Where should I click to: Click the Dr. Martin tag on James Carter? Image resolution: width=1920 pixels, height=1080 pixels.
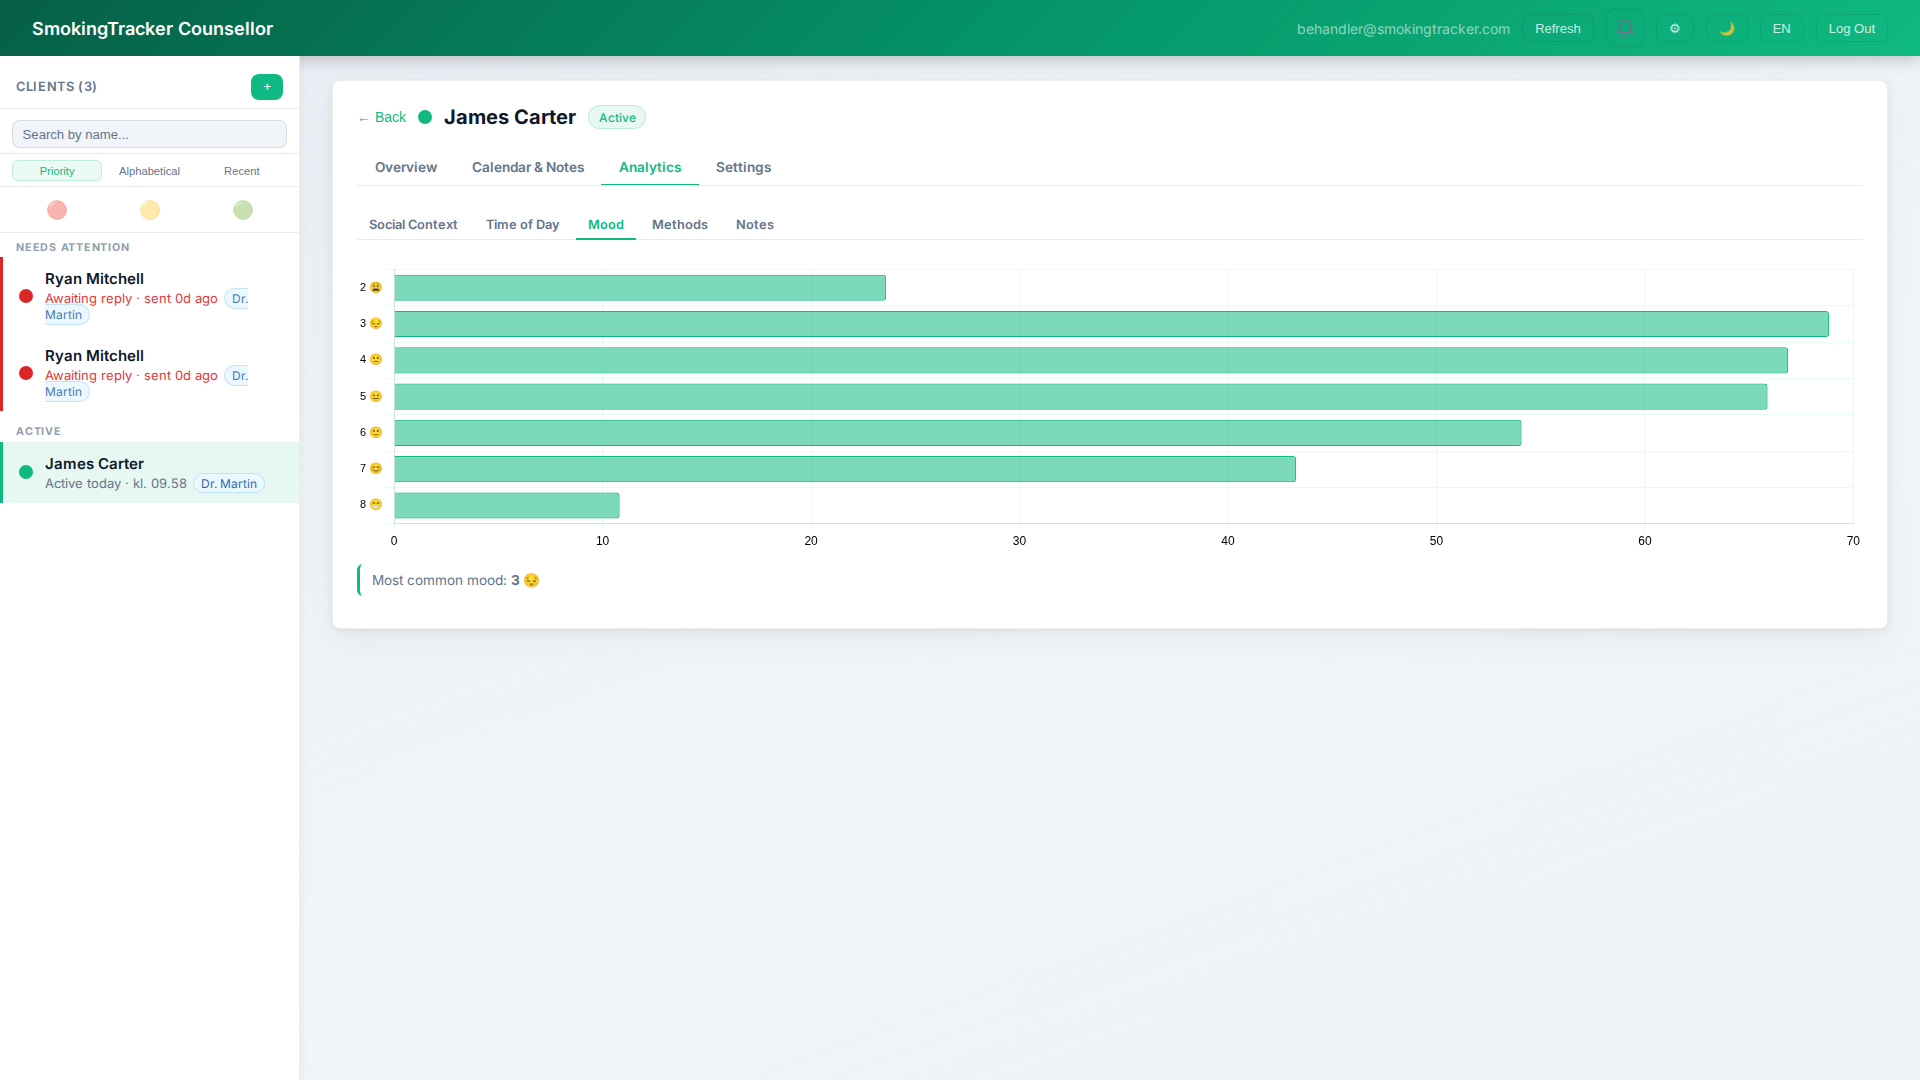pyautogui.click(x=228, y=483)
